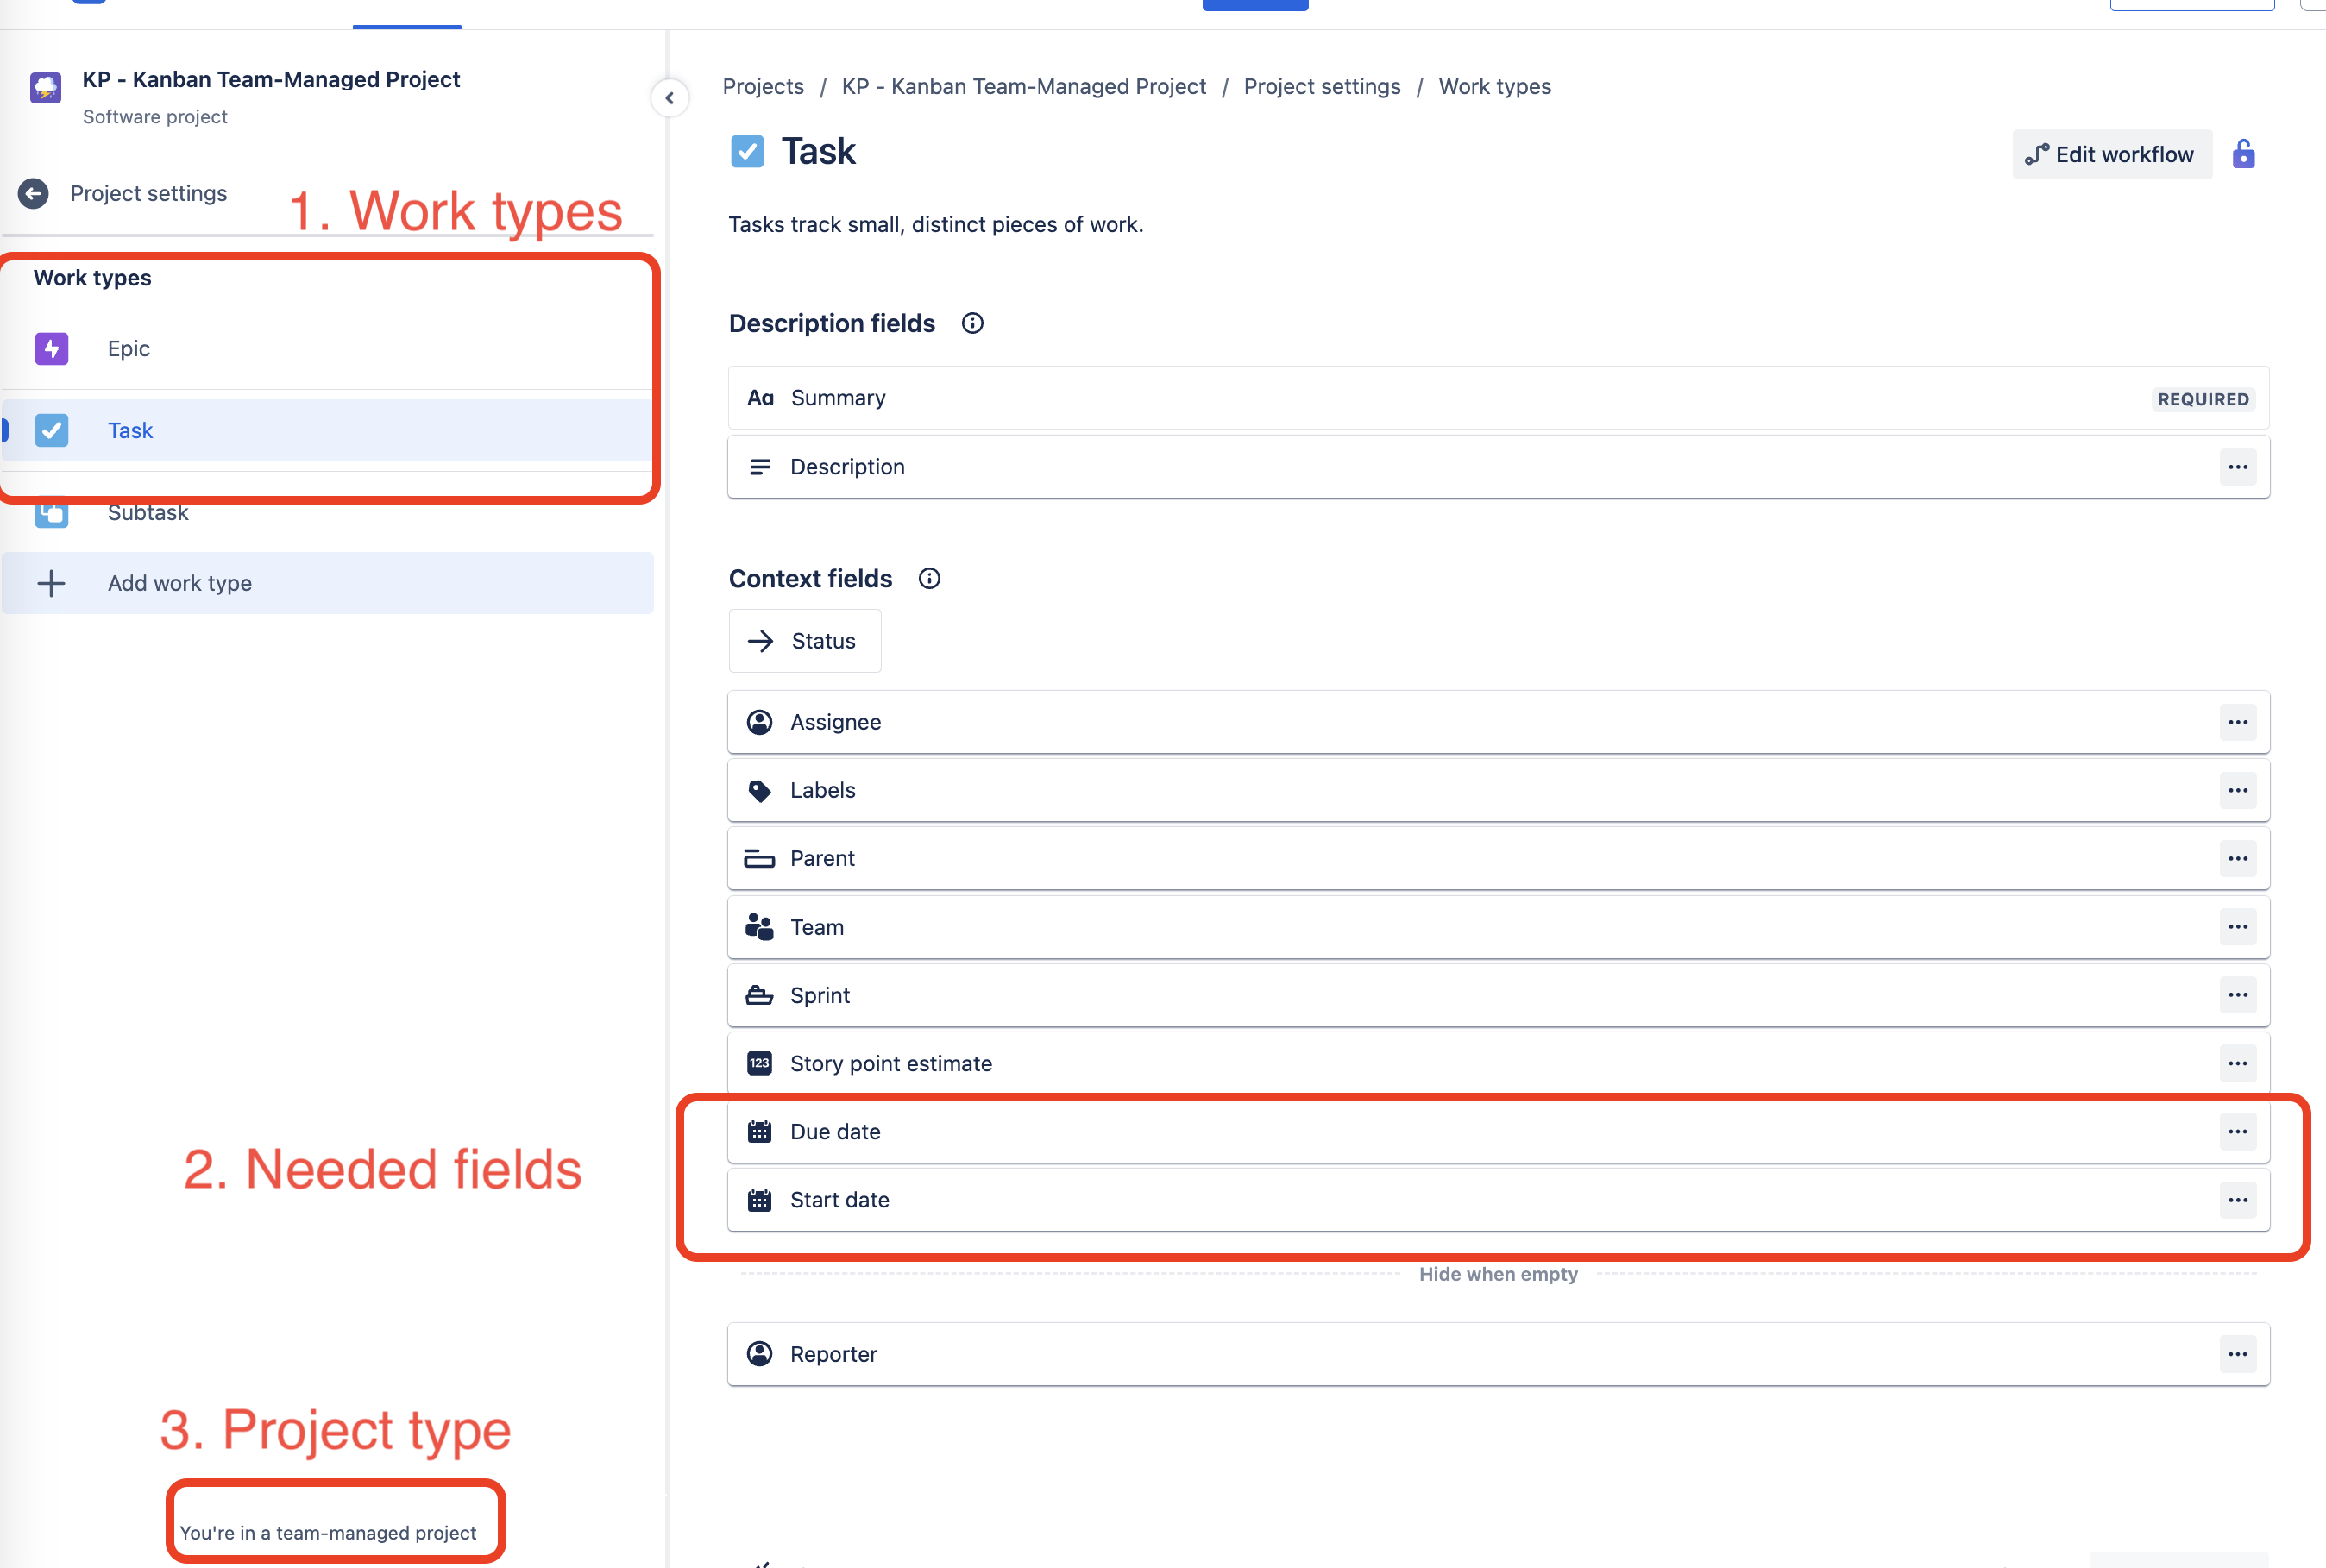
Task: Click the Start date field name text
Action: (839, 1200)
